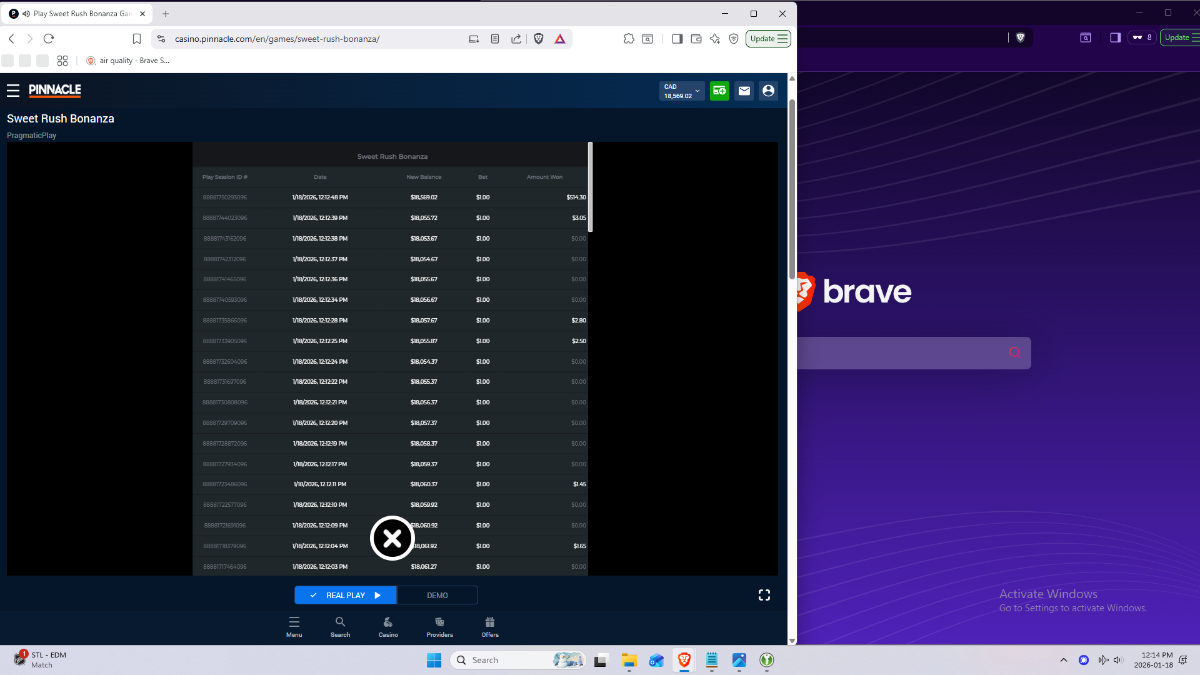Open the Pinnacle hamburger menu in the header

pyautogui.click(x=13, y=91)
